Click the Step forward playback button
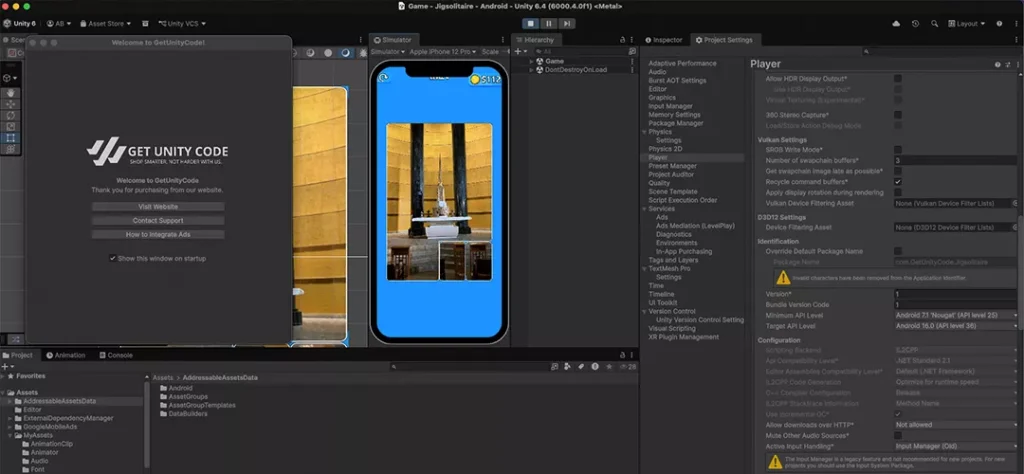Image resolution: width=1024 pixels, height=474 pixels. pos(568,22)
